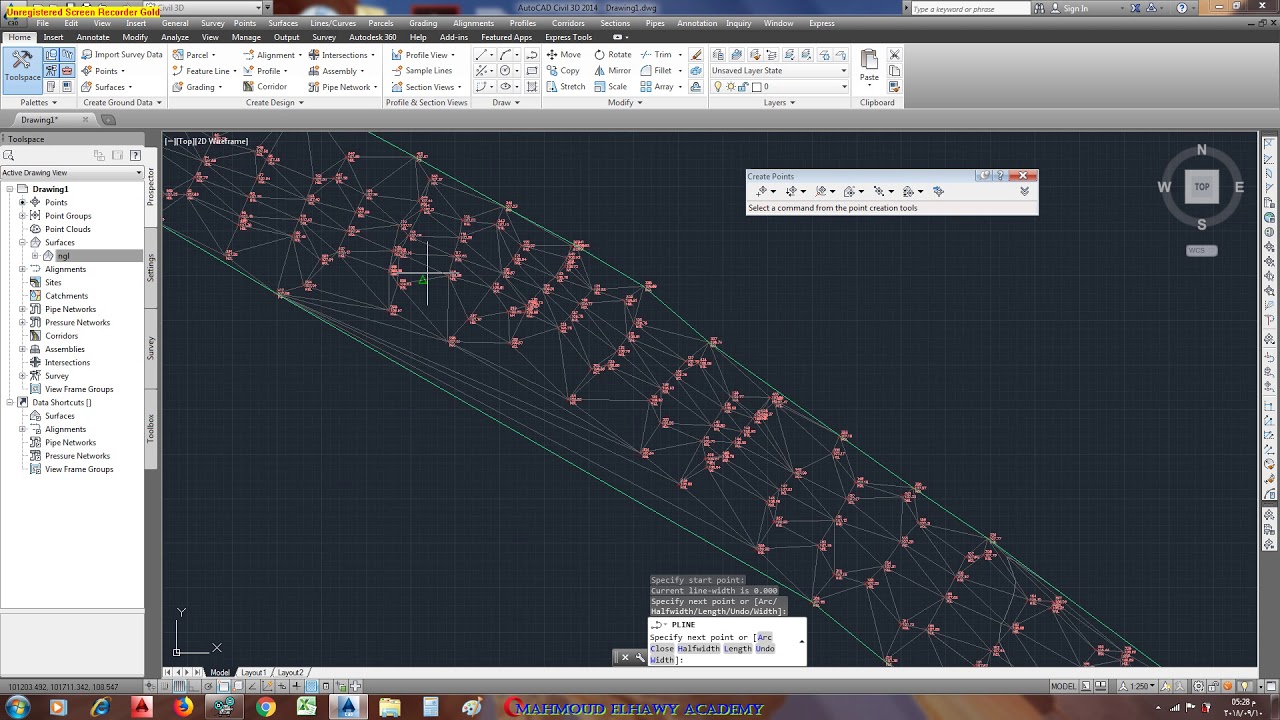Viewport: 1280px width, 720px height.
Task: Switch to the Prospector side tab
Action: click(151, 186)
